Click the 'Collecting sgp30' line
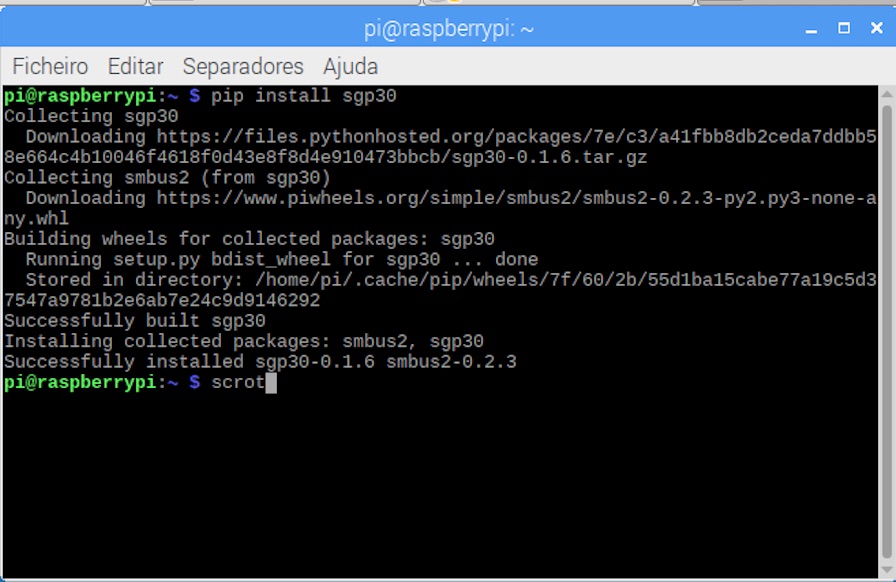 [91, 116]
